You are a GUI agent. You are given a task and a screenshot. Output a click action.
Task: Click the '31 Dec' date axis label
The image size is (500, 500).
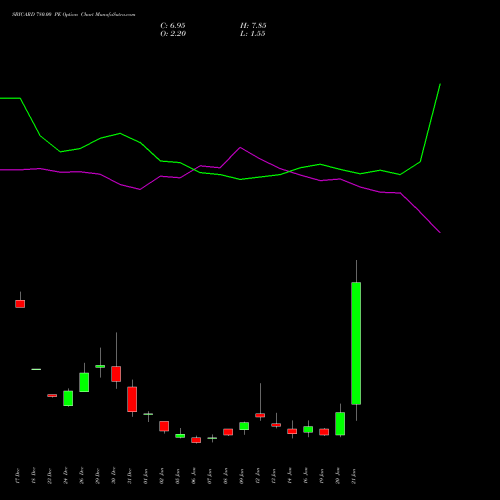tap(130, 476)
